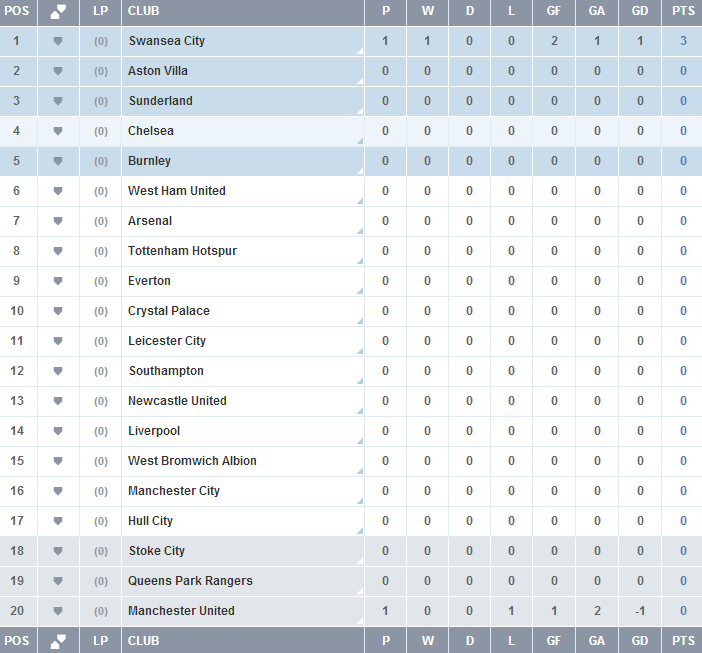The width and height of the screenshot is (702, 653).
Task: Click the position indicator icon for Arsenal
Action: 58,221
